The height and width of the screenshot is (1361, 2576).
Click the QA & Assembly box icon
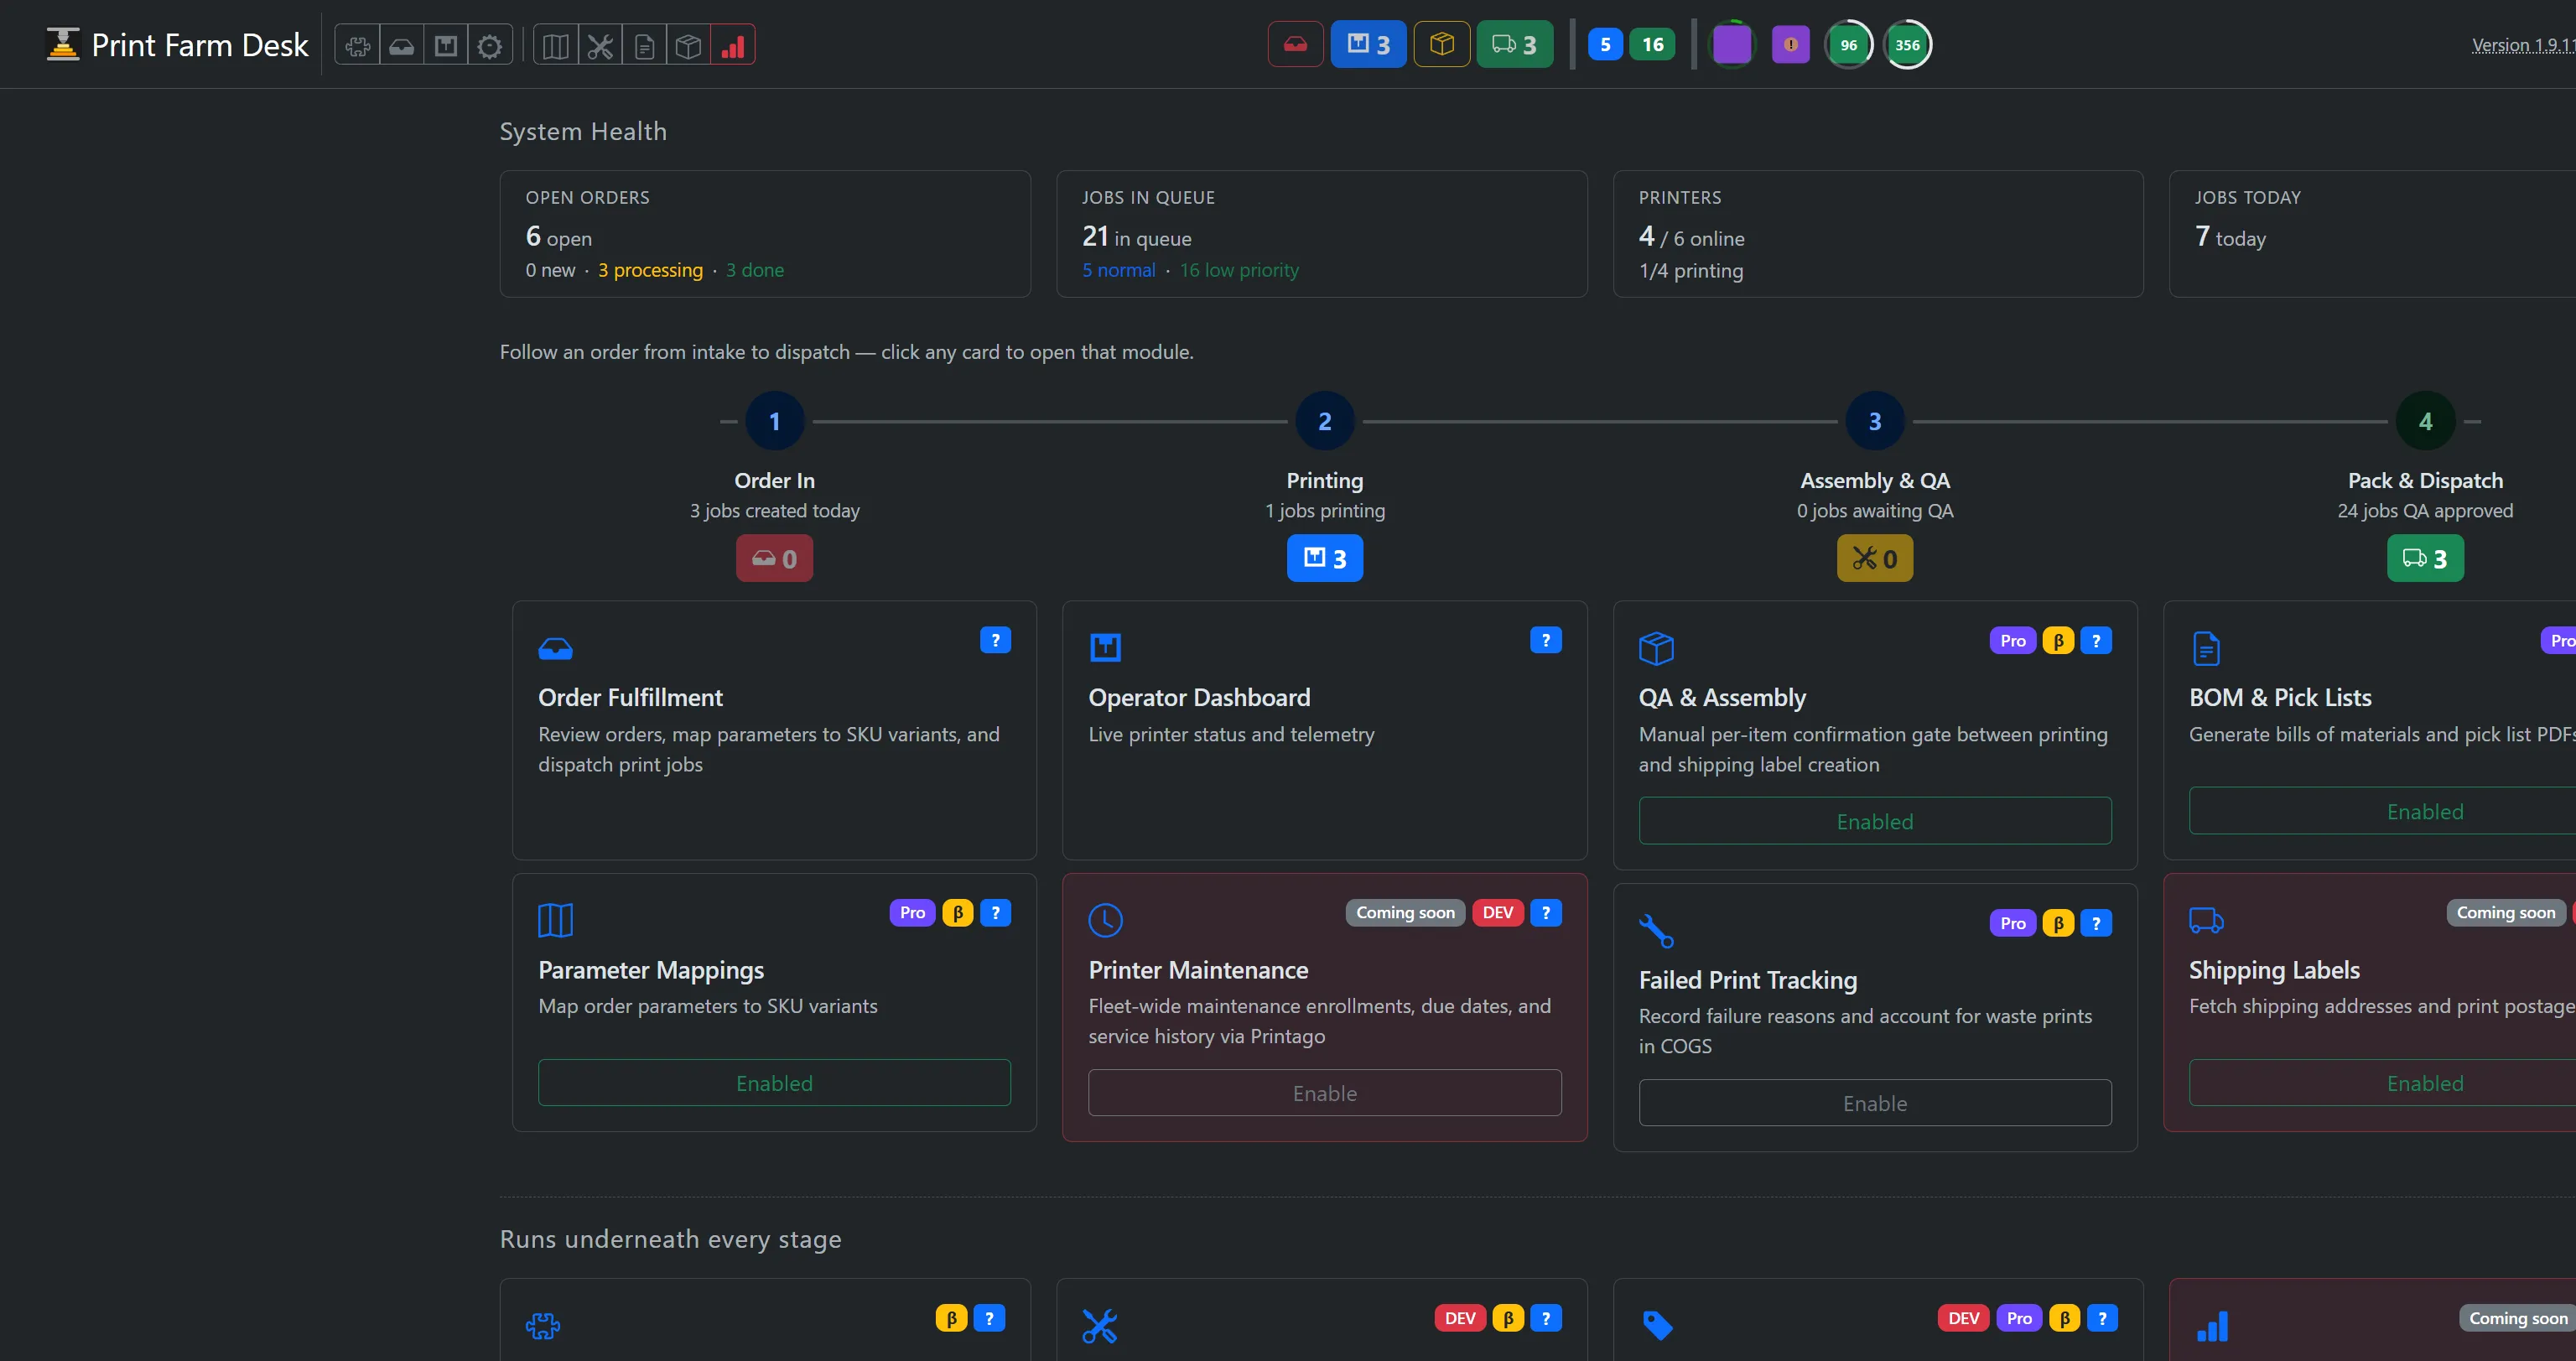[1657, 648]
